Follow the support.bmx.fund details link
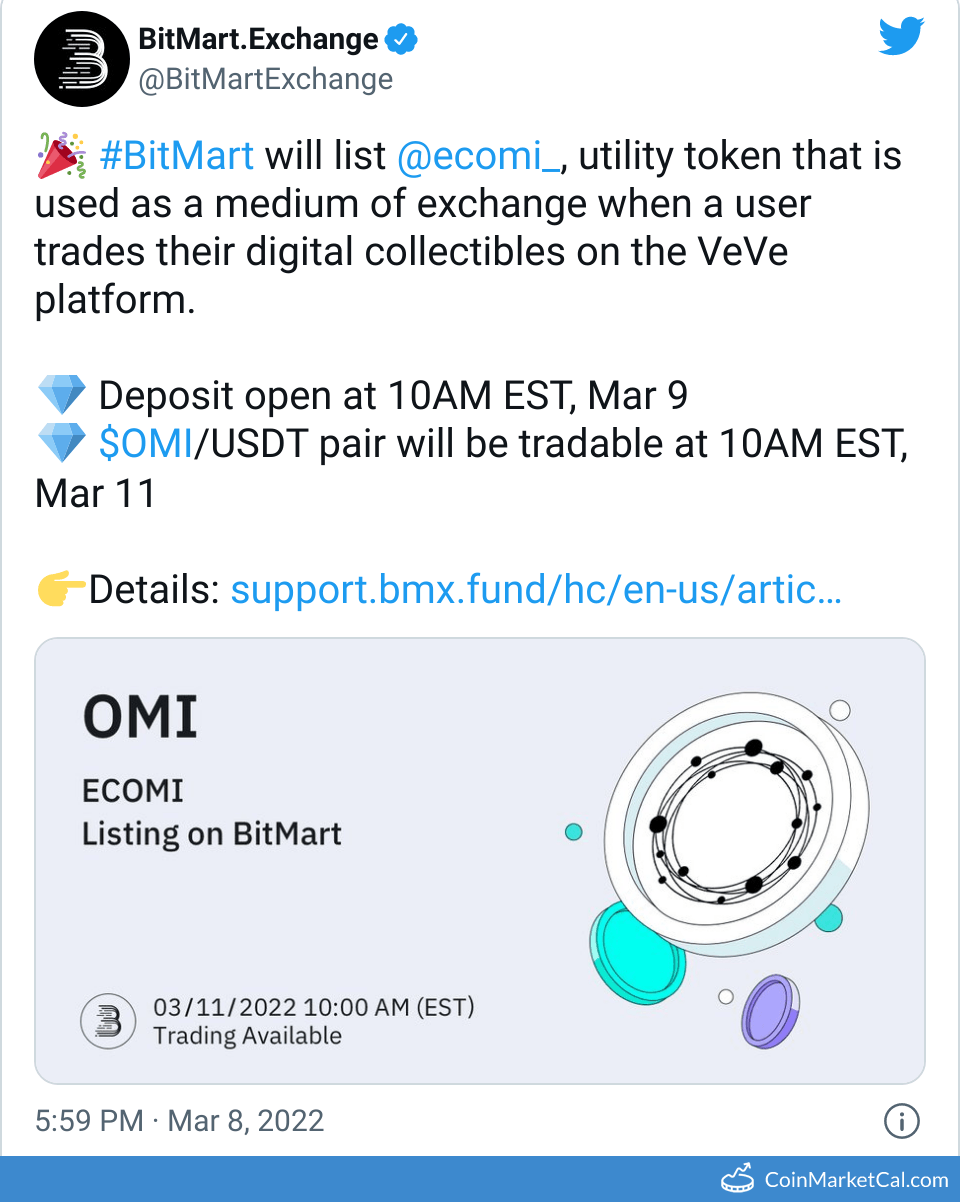Screen dimensions: 960x1202 (x=536, y=590)
